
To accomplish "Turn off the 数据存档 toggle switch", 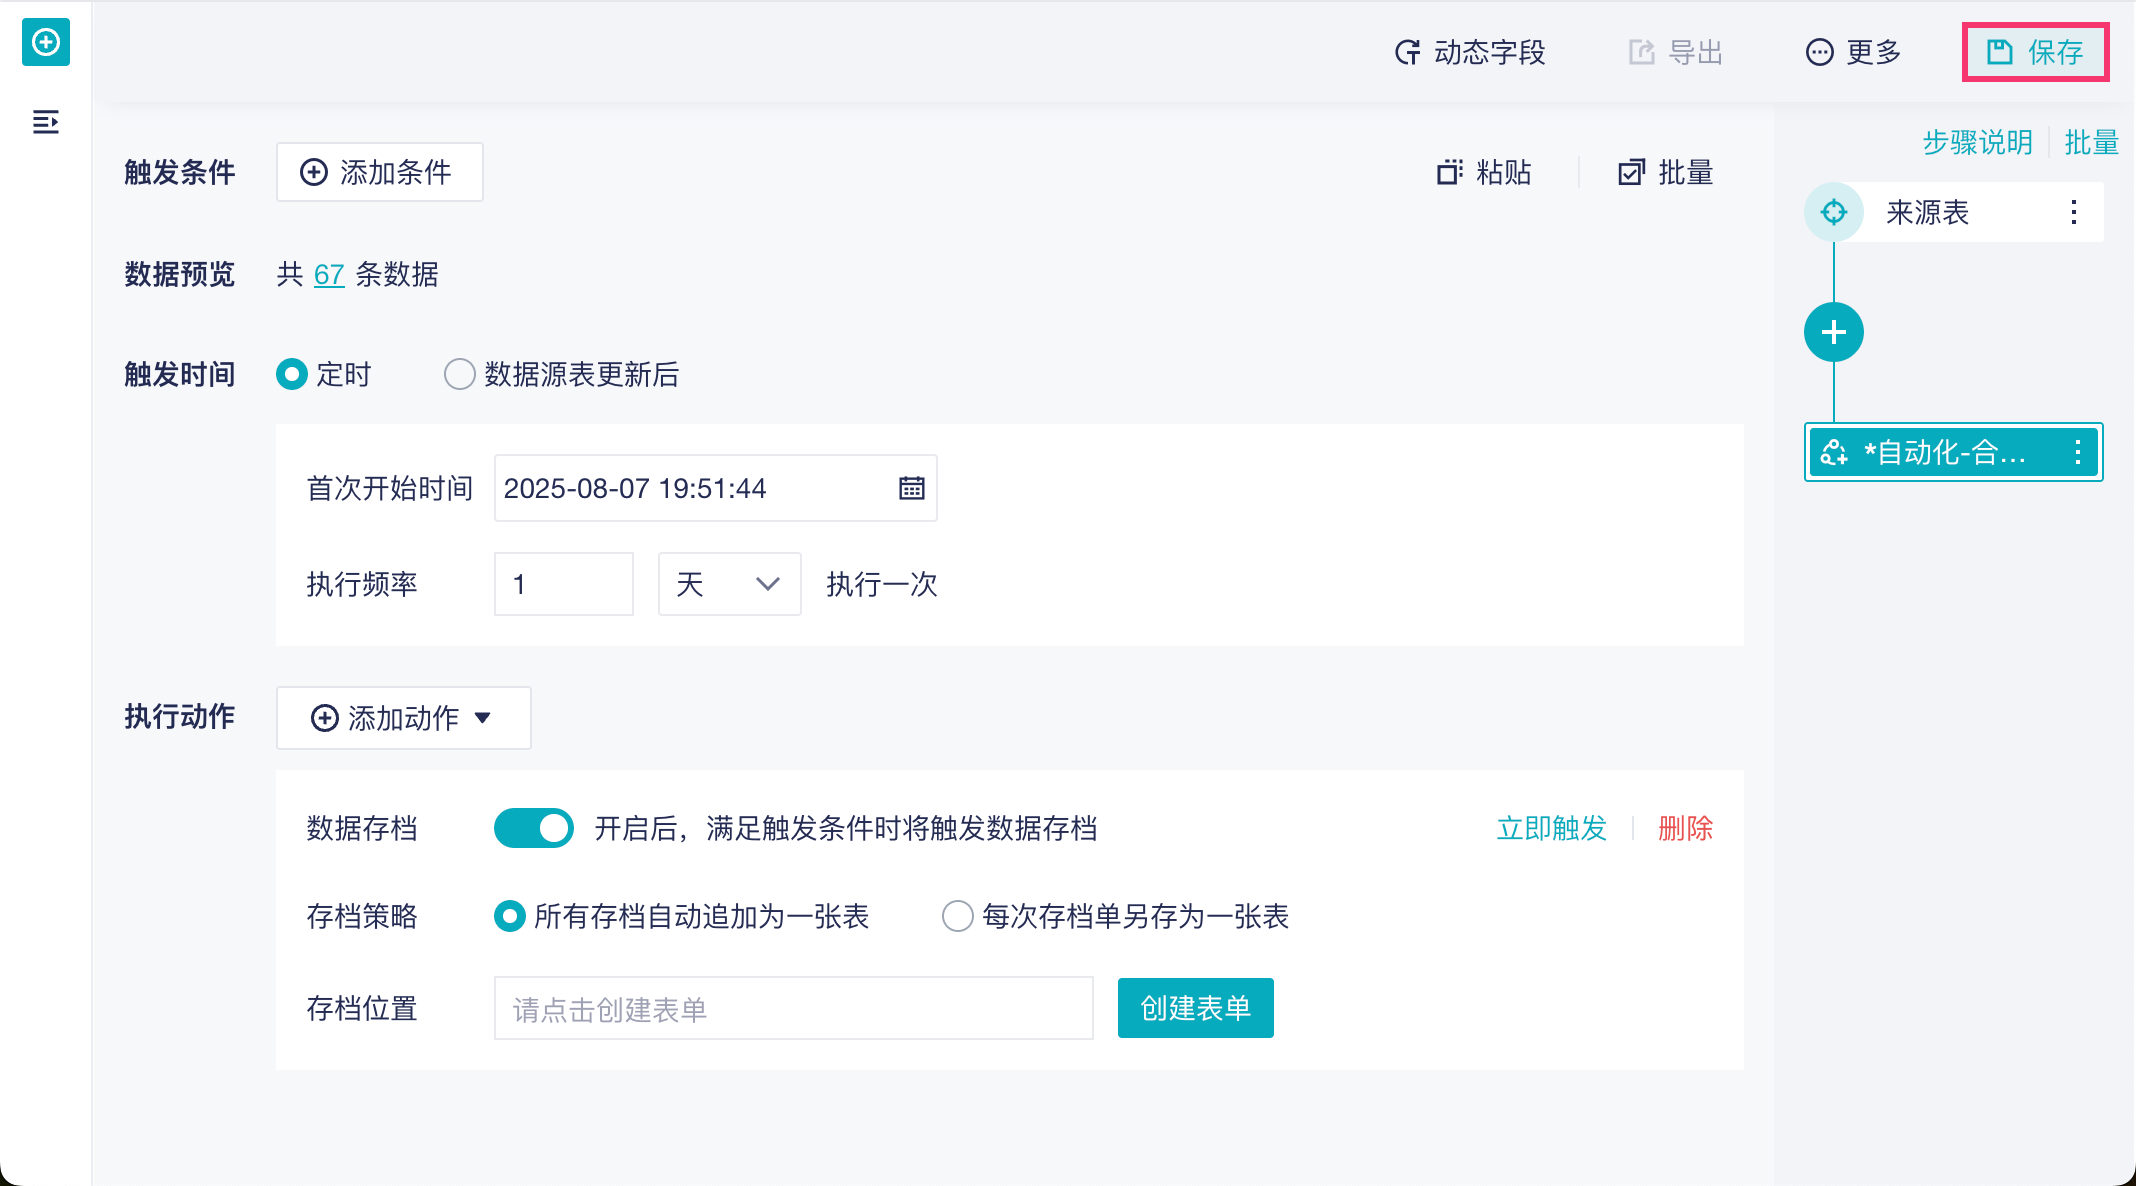I will pos(534,828).
